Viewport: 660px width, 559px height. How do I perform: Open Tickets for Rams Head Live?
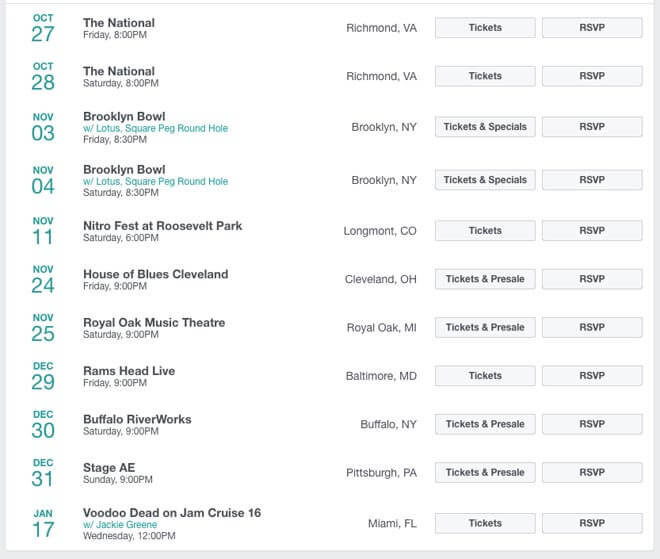point(485,376)
